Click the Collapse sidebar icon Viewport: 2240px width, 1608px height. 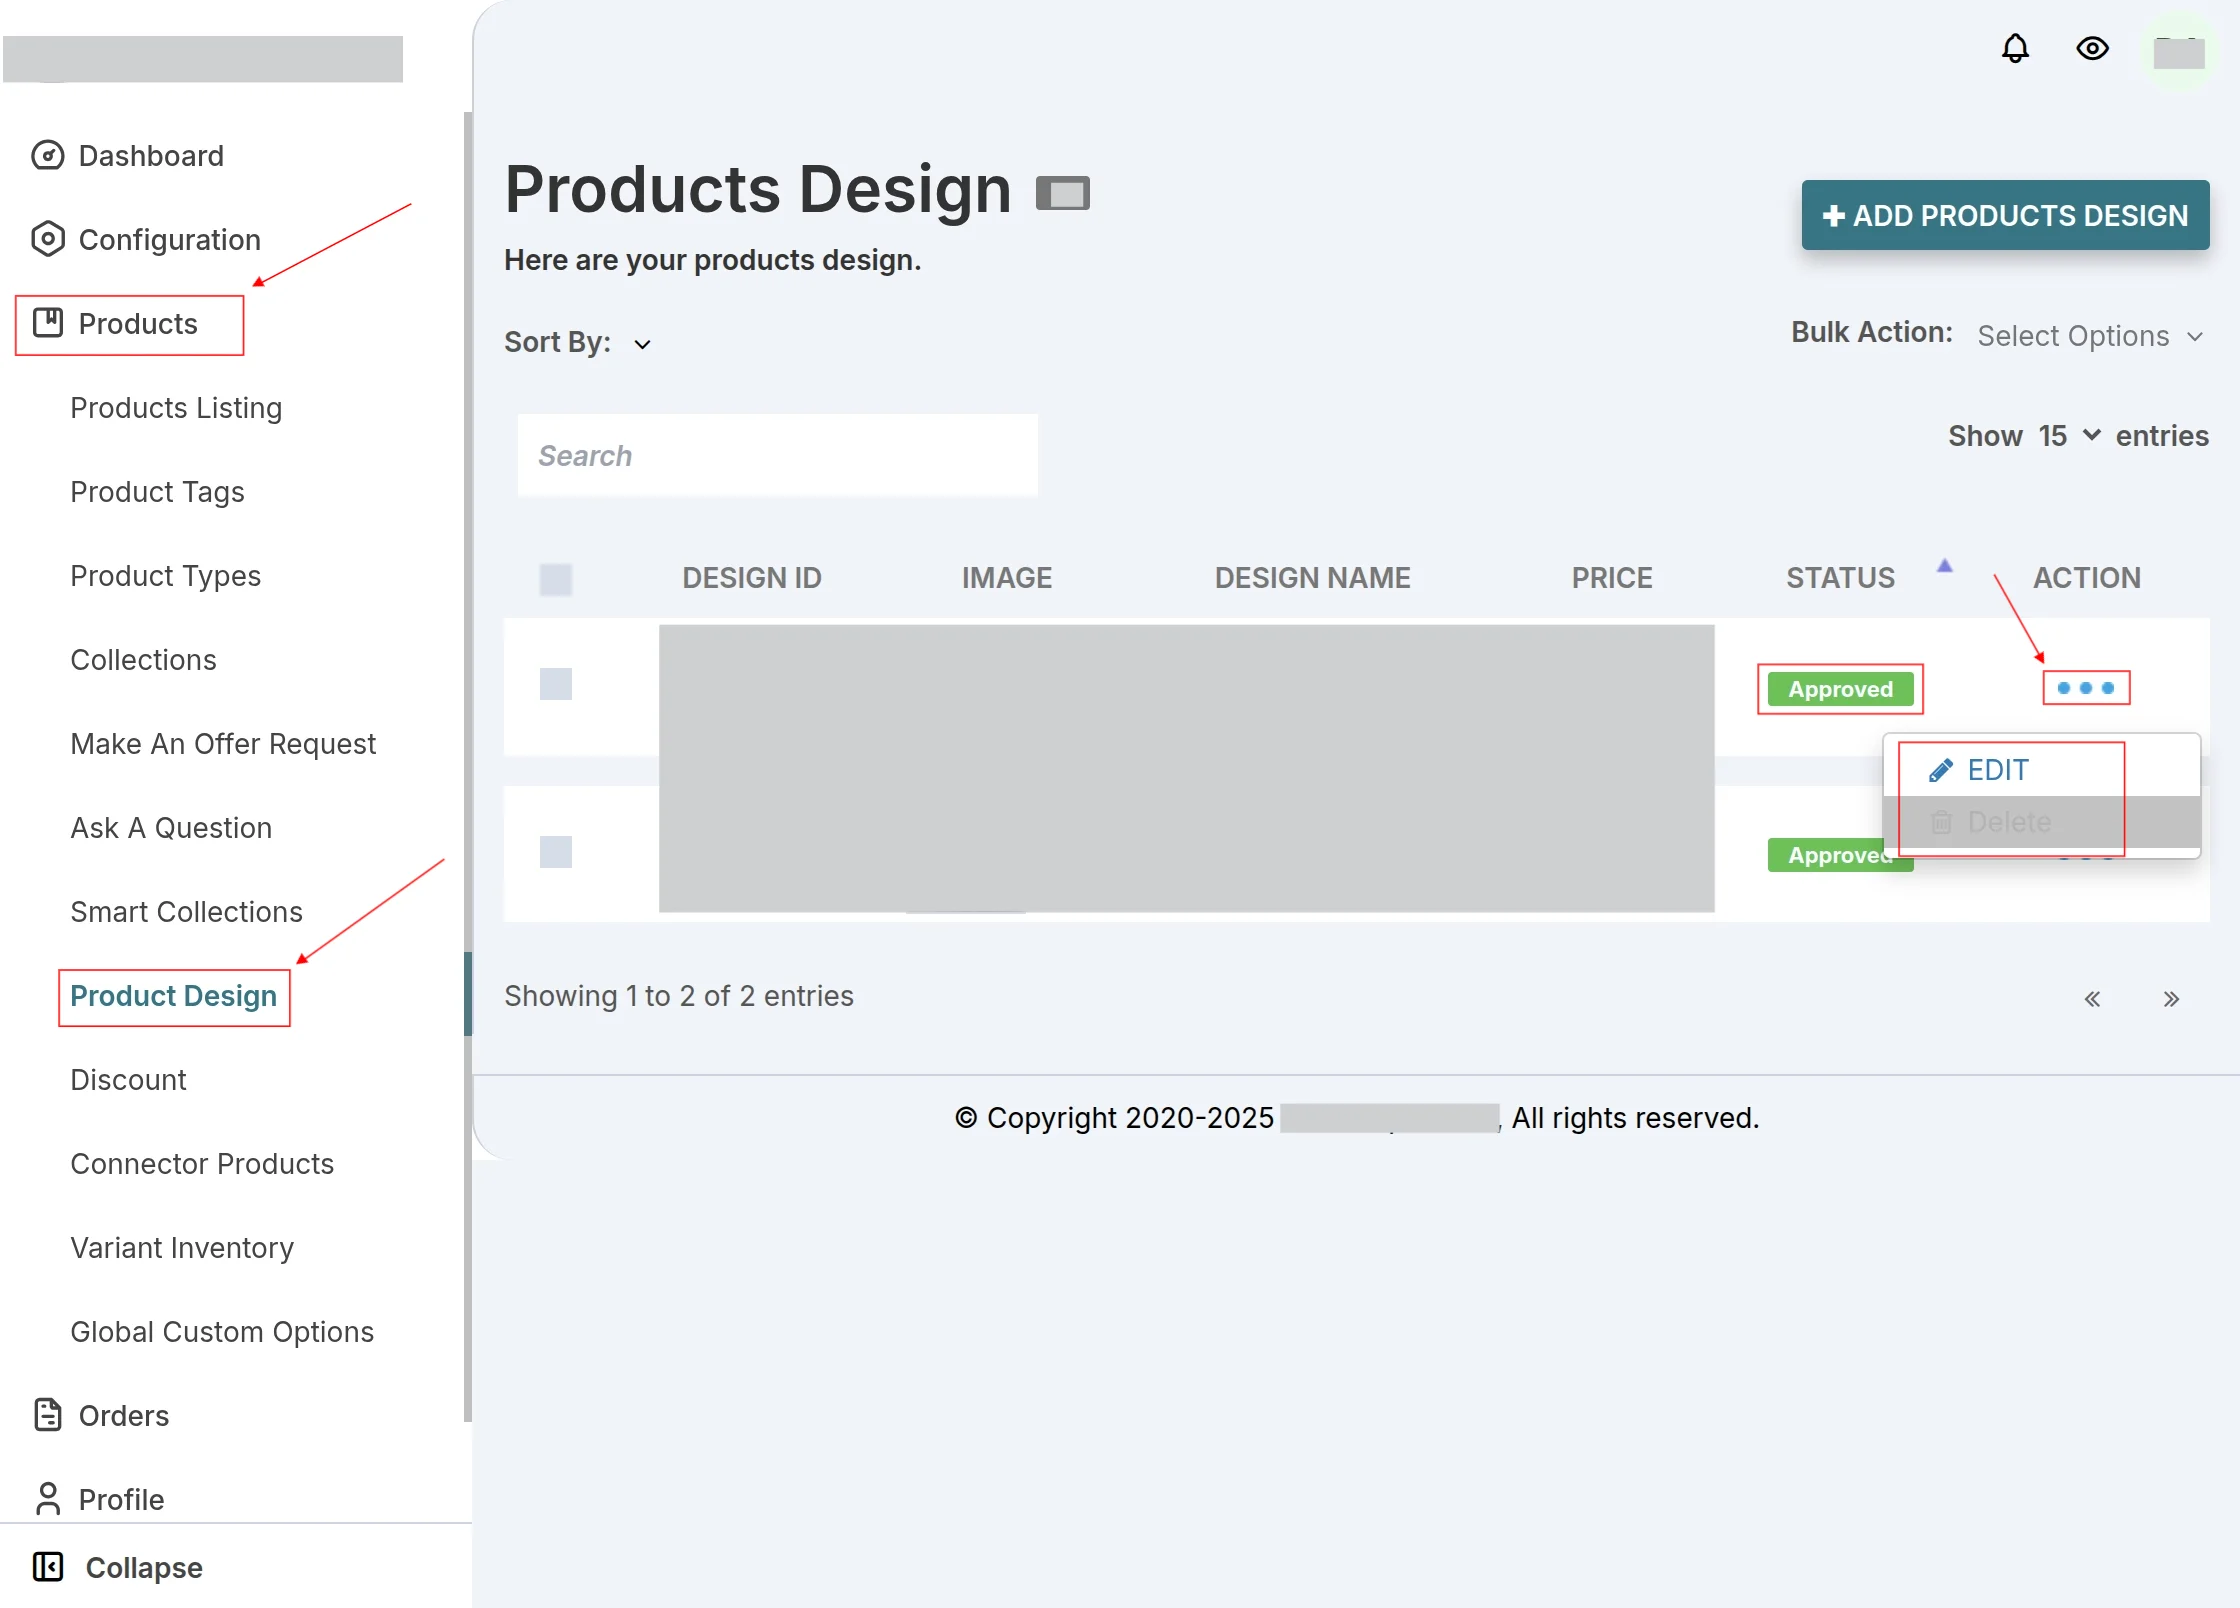48,1567
